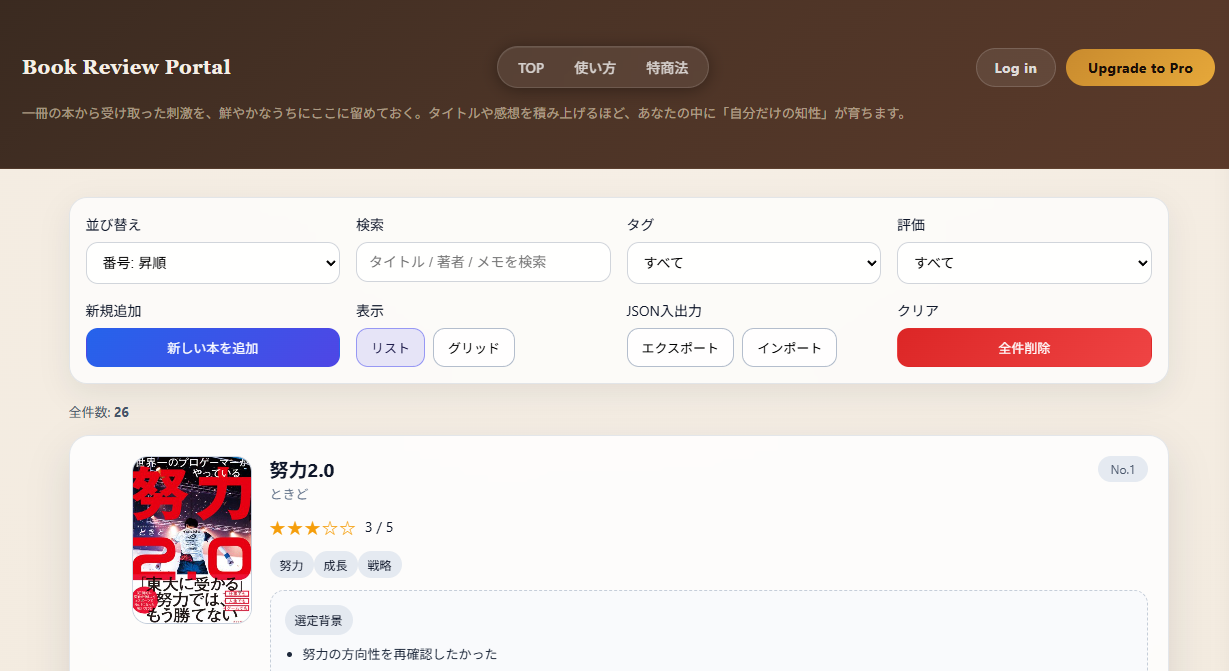Viewport: 1229px width, 671px height.
Task: Click the 新しい本を追加 button
Action: pos(213,348)
